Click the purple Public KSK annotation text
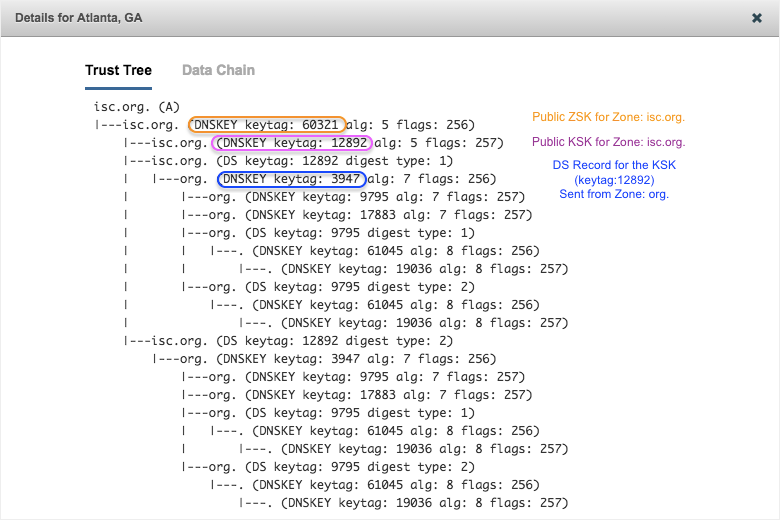780x520 pixels. pos(608,143)
